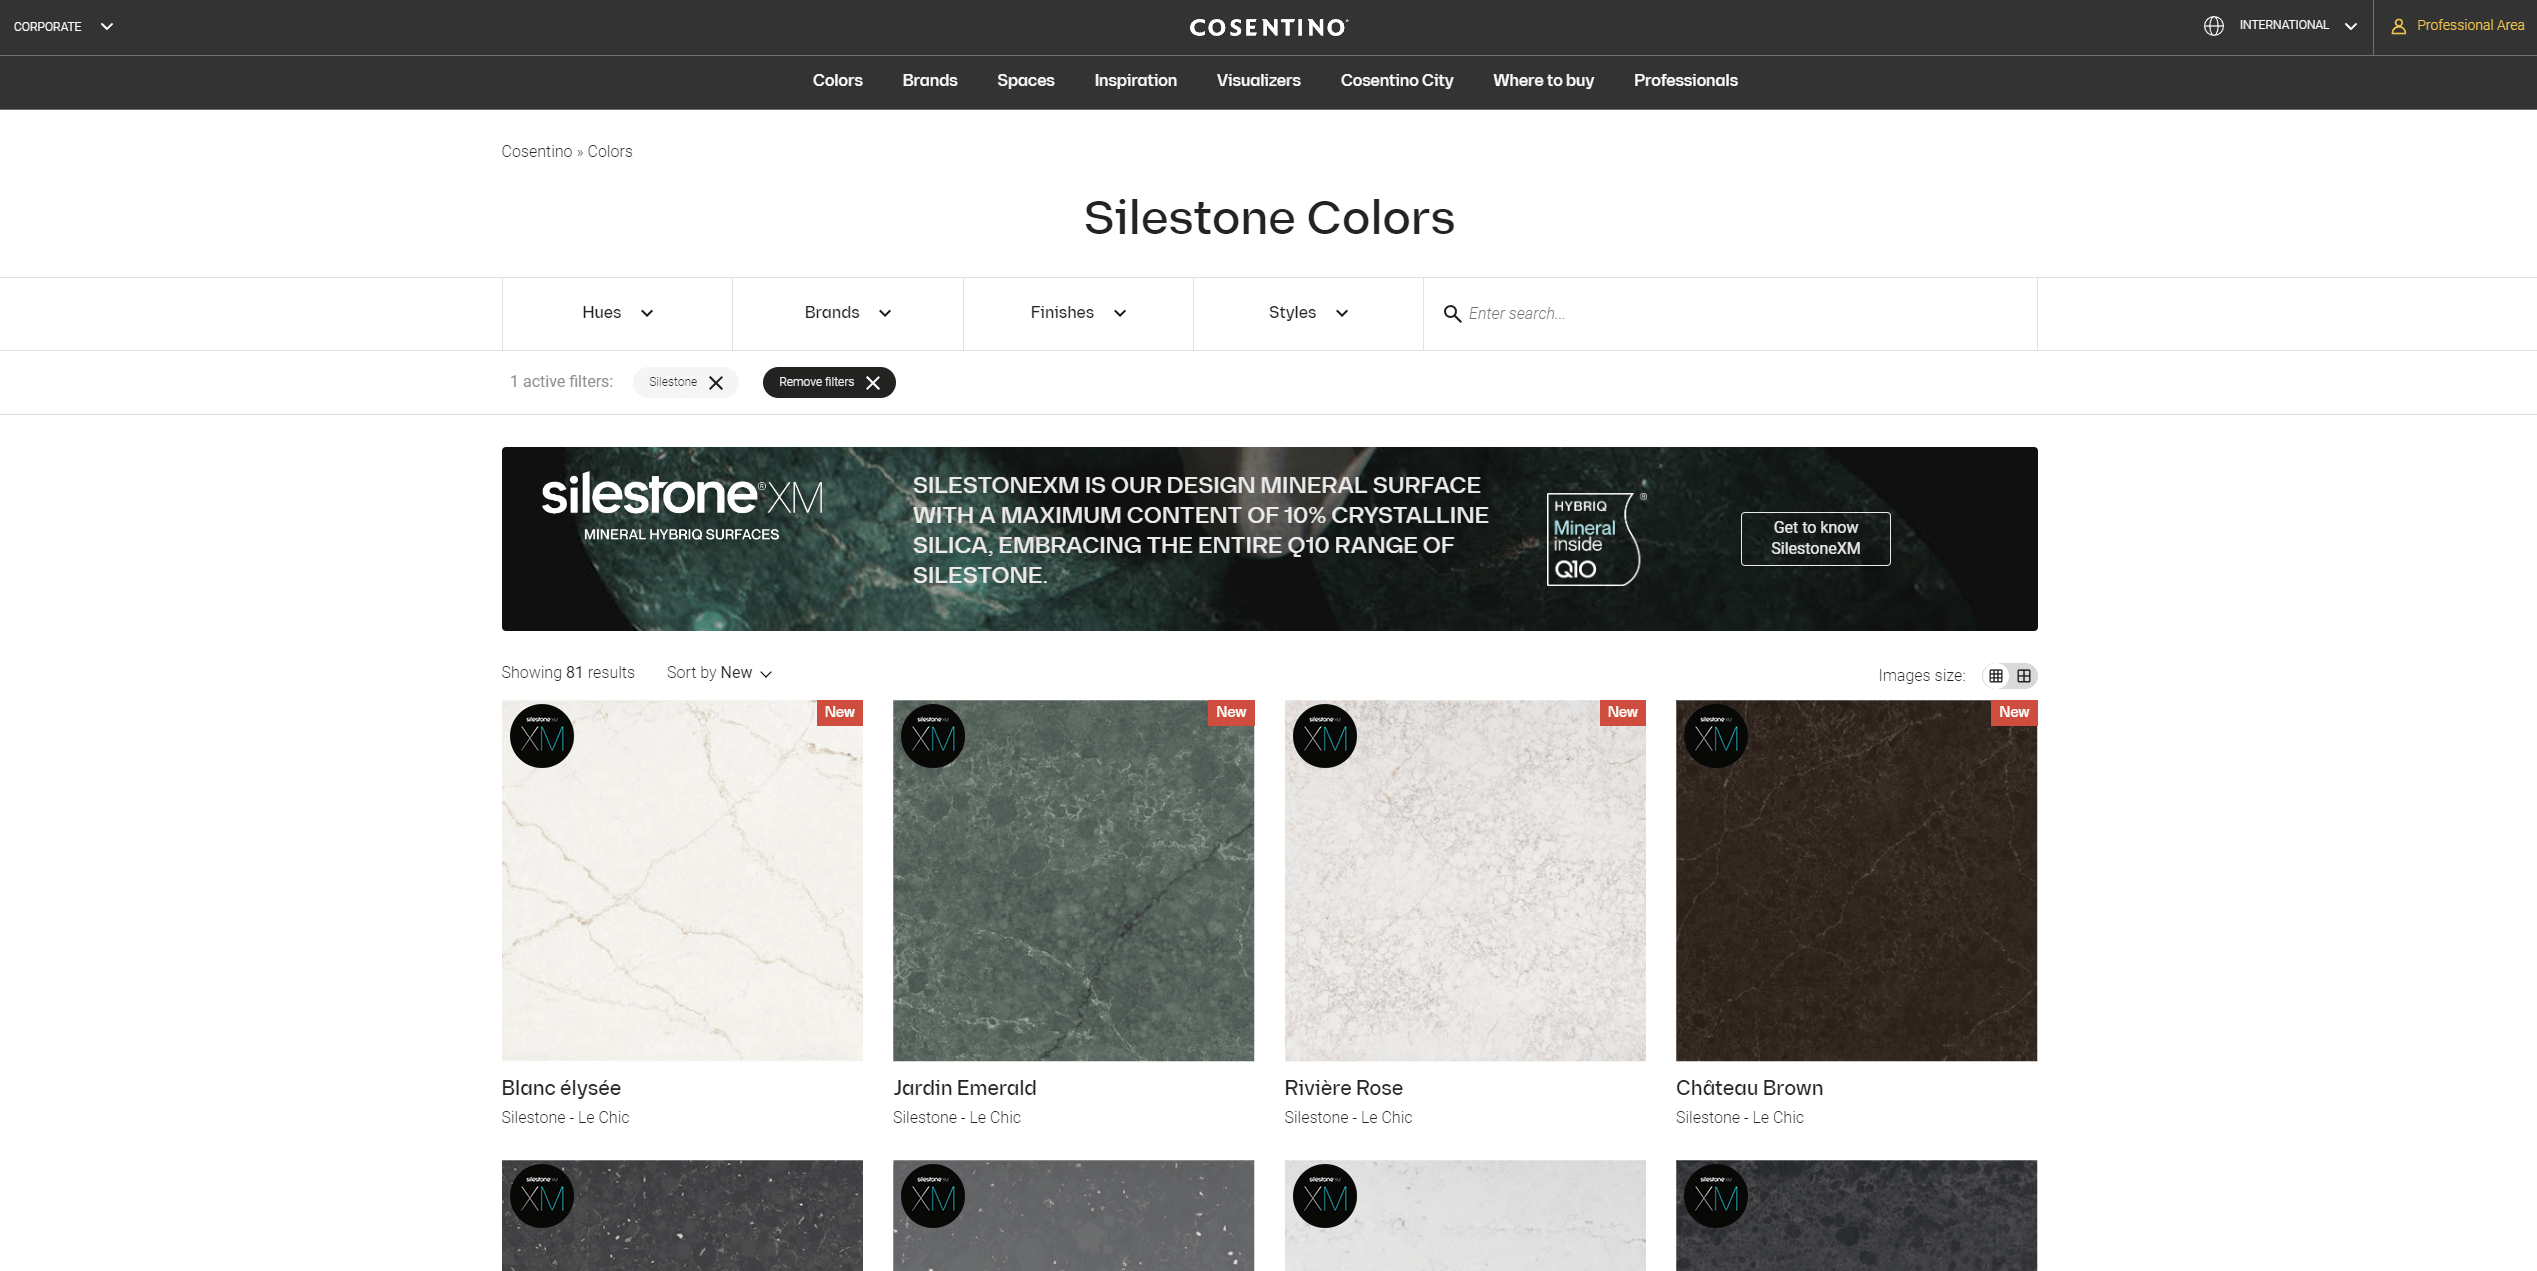Click Get to know SilestoneXM button
Screen dimensions: 2537x1271
[1815, 539]
